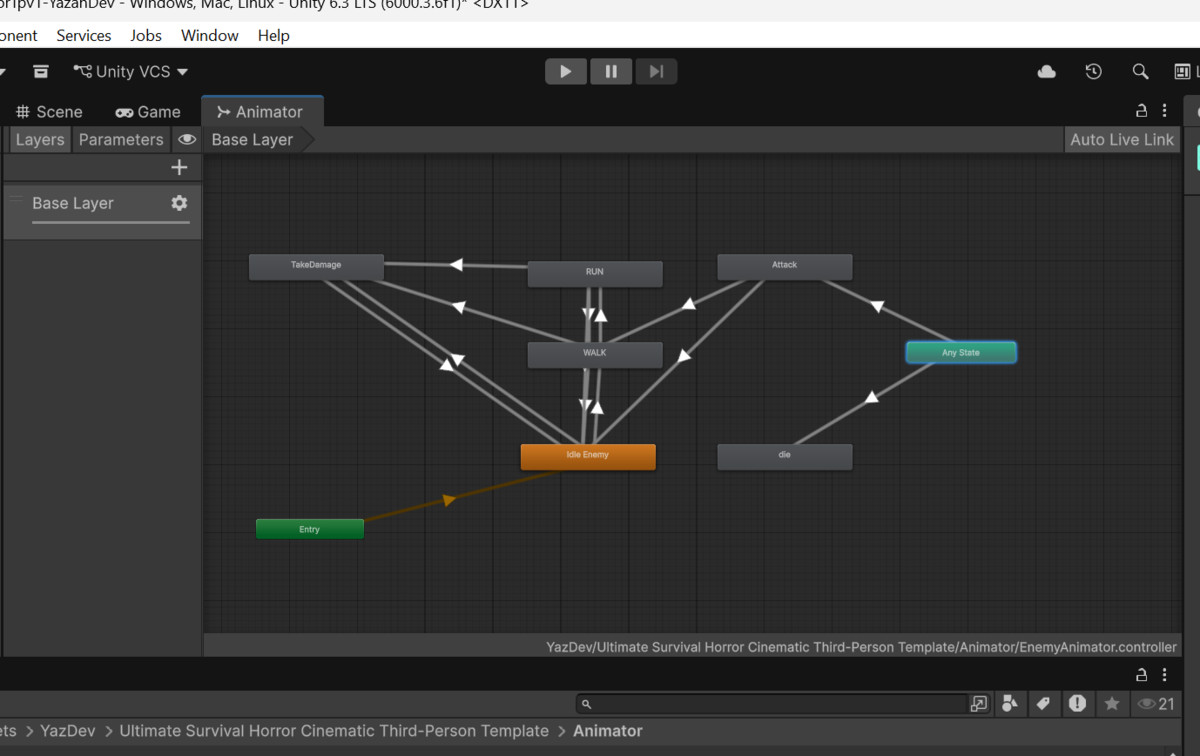
Task: Open the undo history icon
Action: pos(1094,72)
